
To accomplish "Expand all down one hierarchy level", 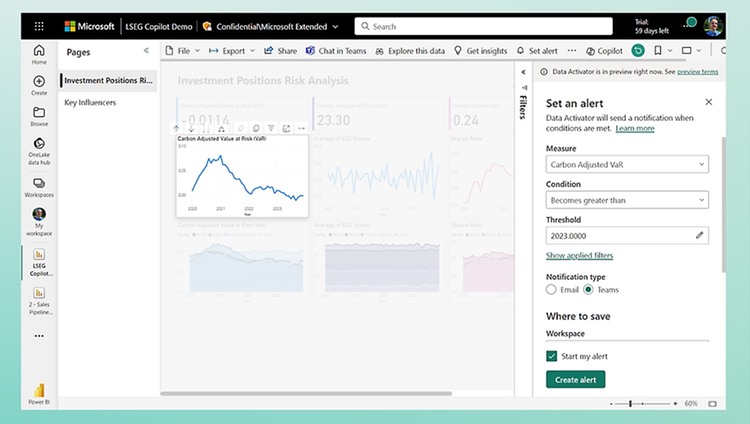I will point(221,128).
